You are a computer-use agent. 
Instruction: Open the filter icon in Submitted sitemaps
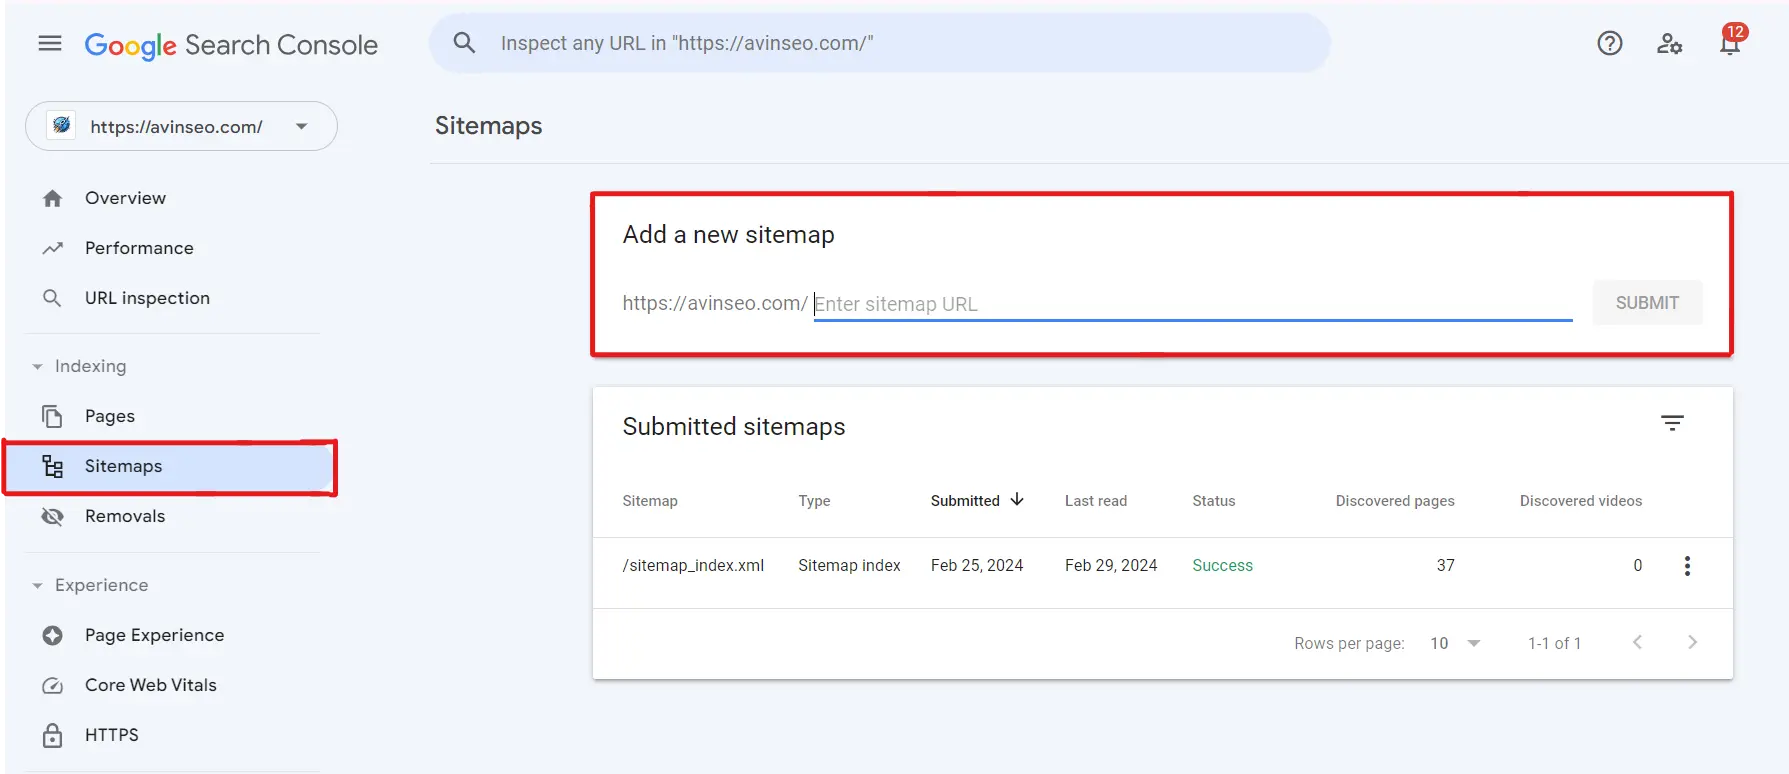1672,423
